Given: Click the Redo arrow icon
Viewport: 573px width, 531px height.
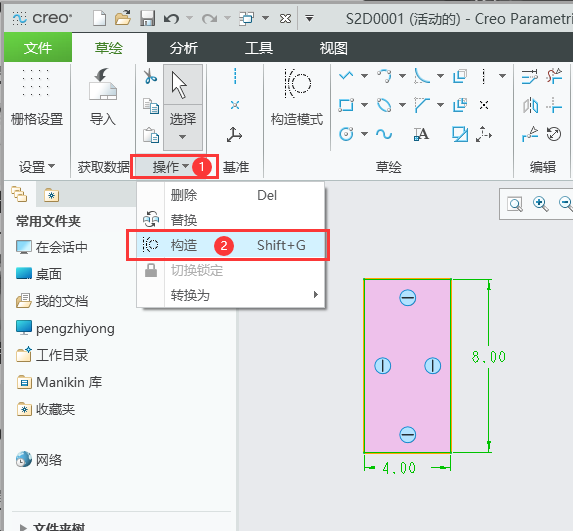Looking at the screenshot, I should [x=209, y=18].
